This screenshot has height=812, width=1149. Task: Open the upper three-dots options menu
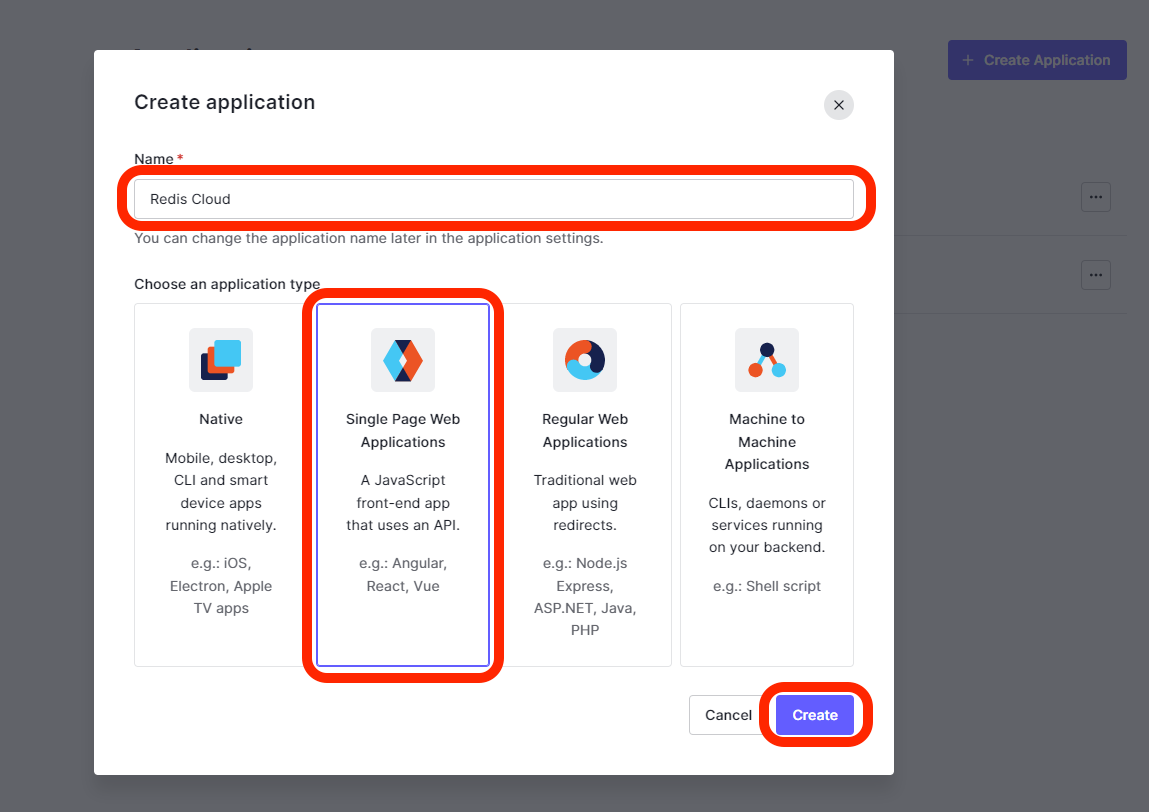tap(1095, 197)
